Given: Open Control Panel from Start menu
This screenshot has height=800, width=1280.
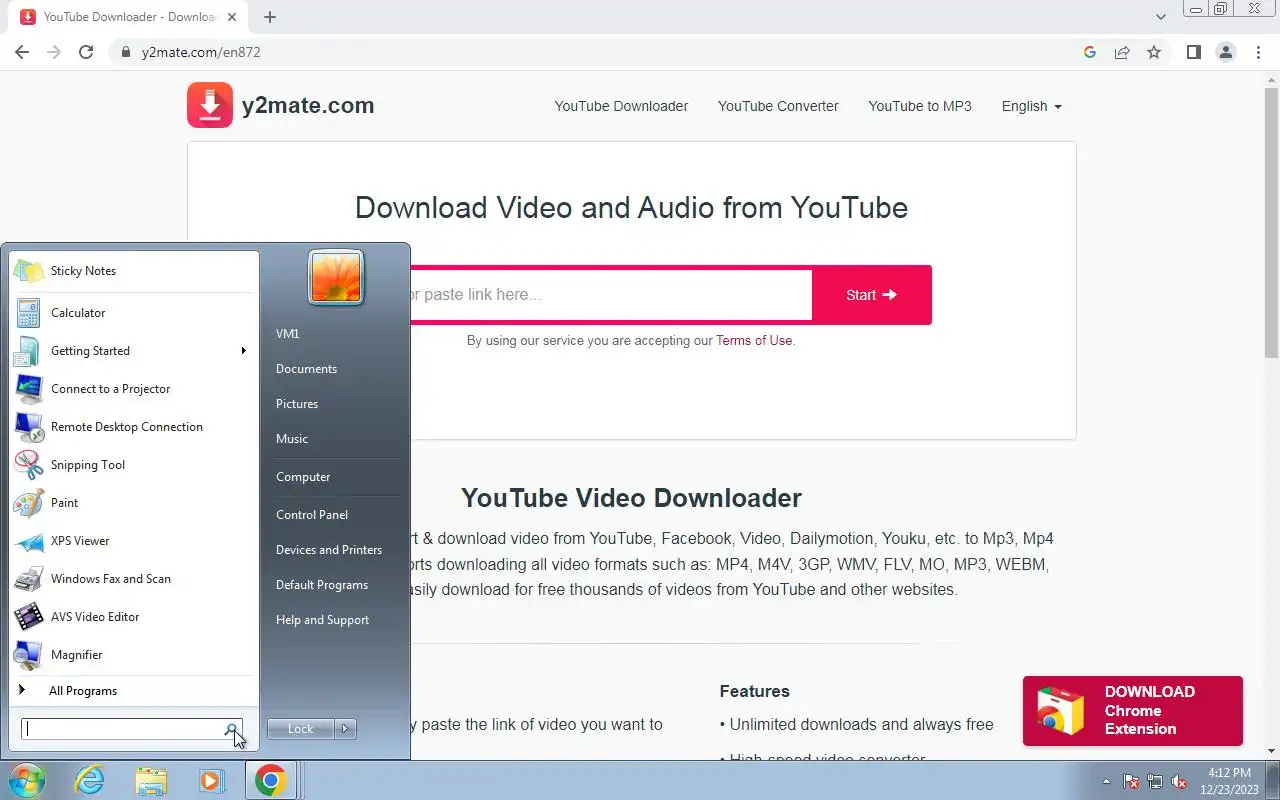Looking at the screenshot, I should click(312, 515).
